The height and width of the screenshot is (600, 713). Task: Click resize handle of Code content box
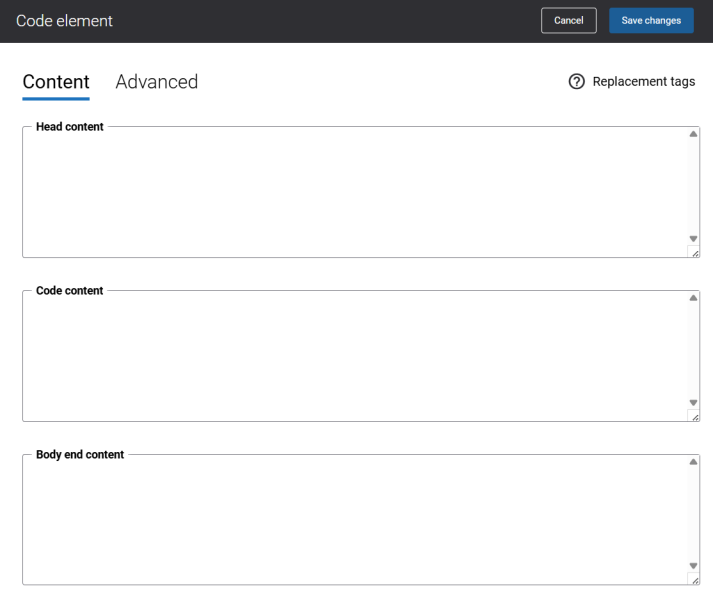tap(694, 417)
